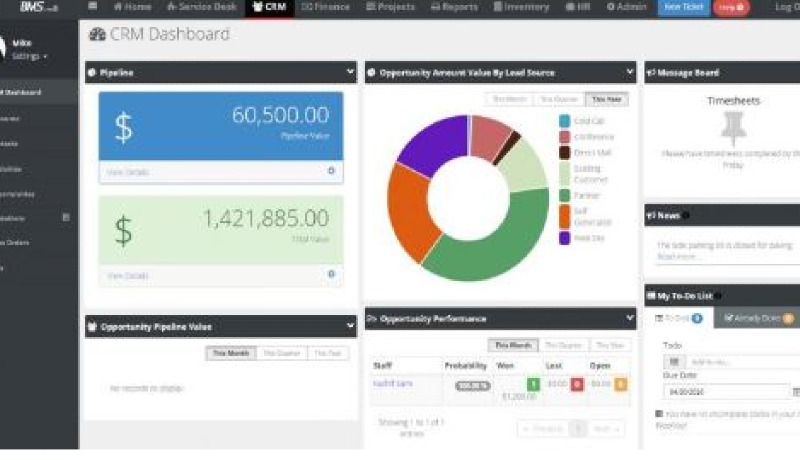The height and width of the screenshot is (460, 800).
Task: Click the Due Date input field
Action: pyautogui.click(x=726, y=392)
